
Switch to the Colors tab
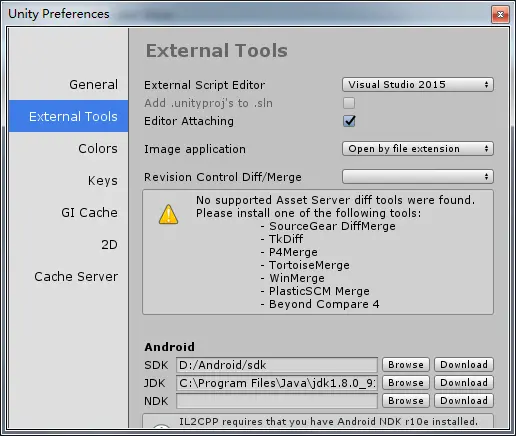tap(98, 148)
